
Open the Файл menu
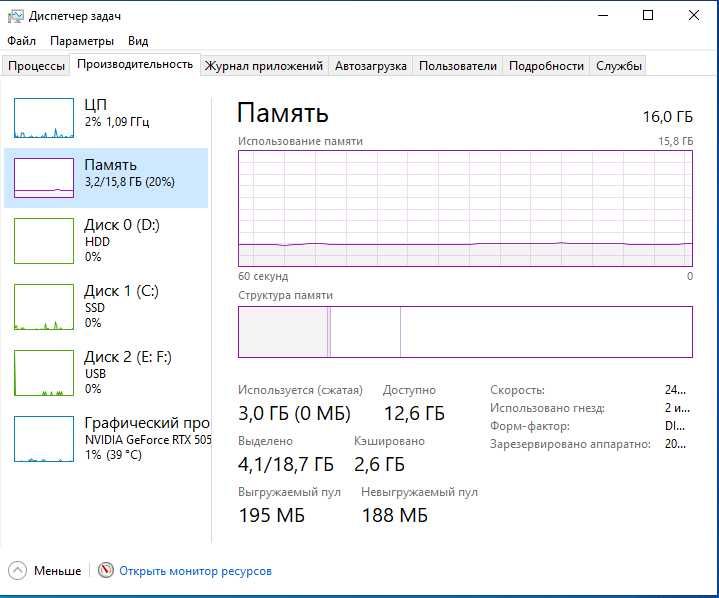(x=21, y=41)
